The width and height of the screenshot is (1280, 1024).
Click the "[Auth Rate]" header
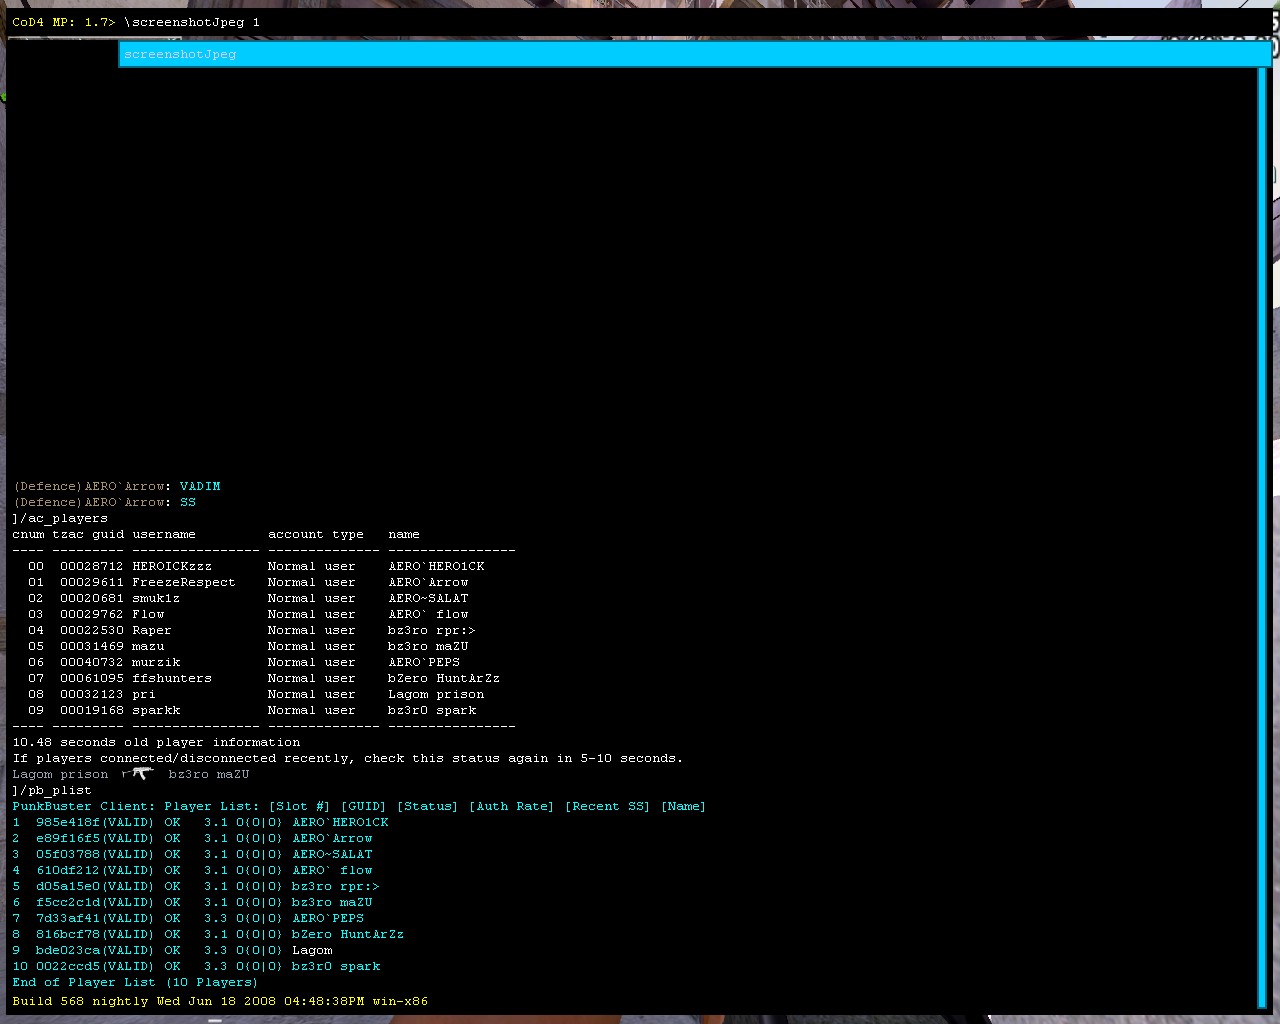[511, 806]
